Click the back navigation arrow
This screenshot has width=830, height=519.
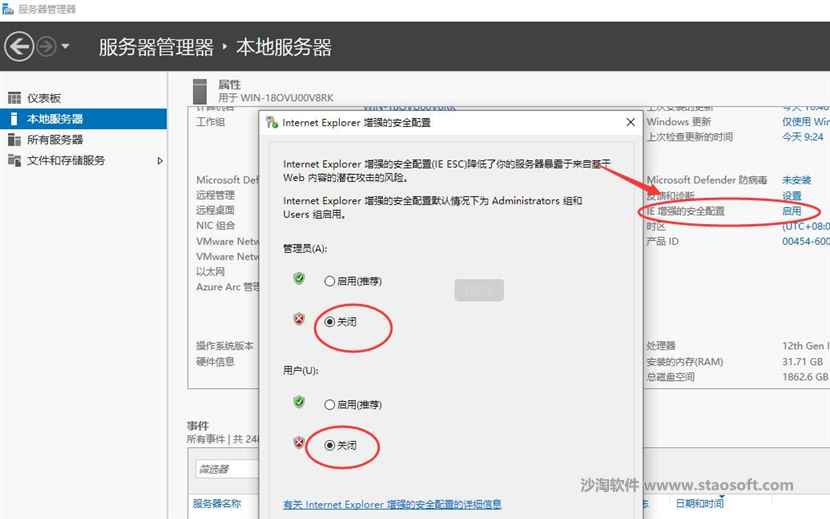coord(19,47)
